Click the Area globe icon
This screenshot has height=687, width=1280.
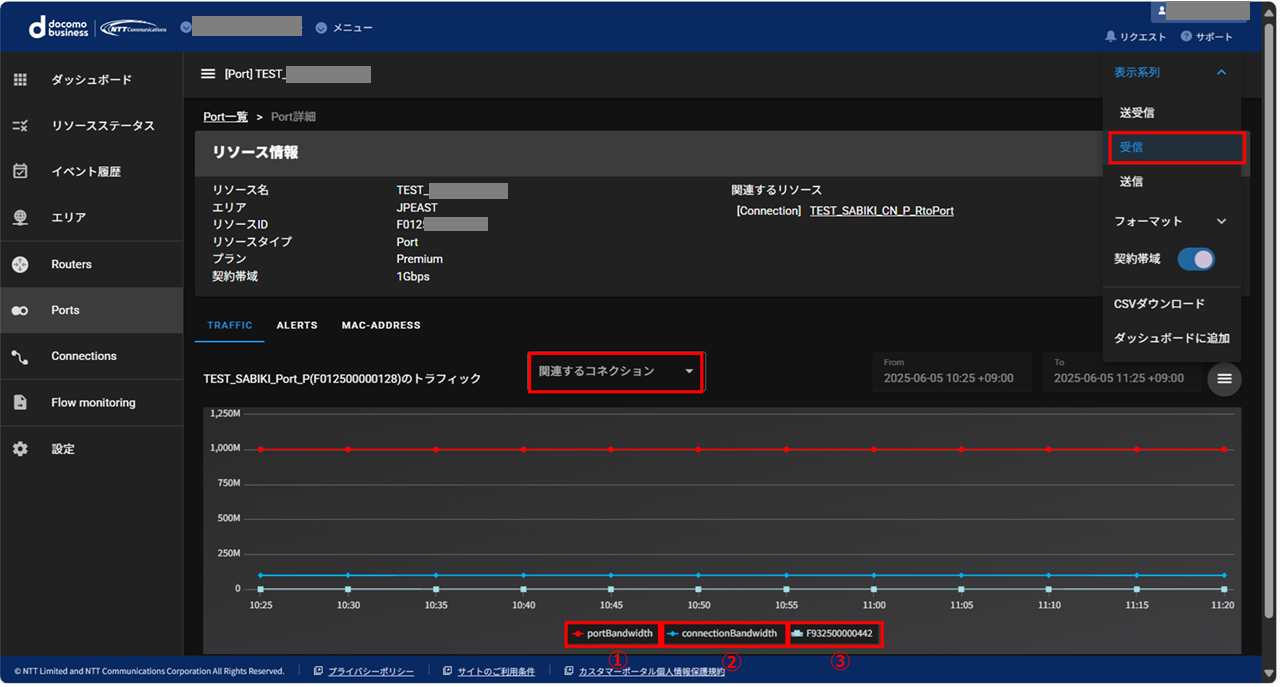[20, 217]
